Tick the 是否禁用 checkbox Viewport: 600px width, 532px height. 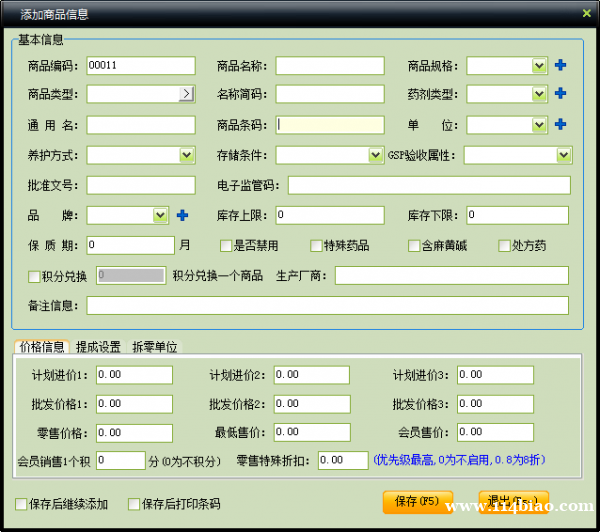[225, 246]
